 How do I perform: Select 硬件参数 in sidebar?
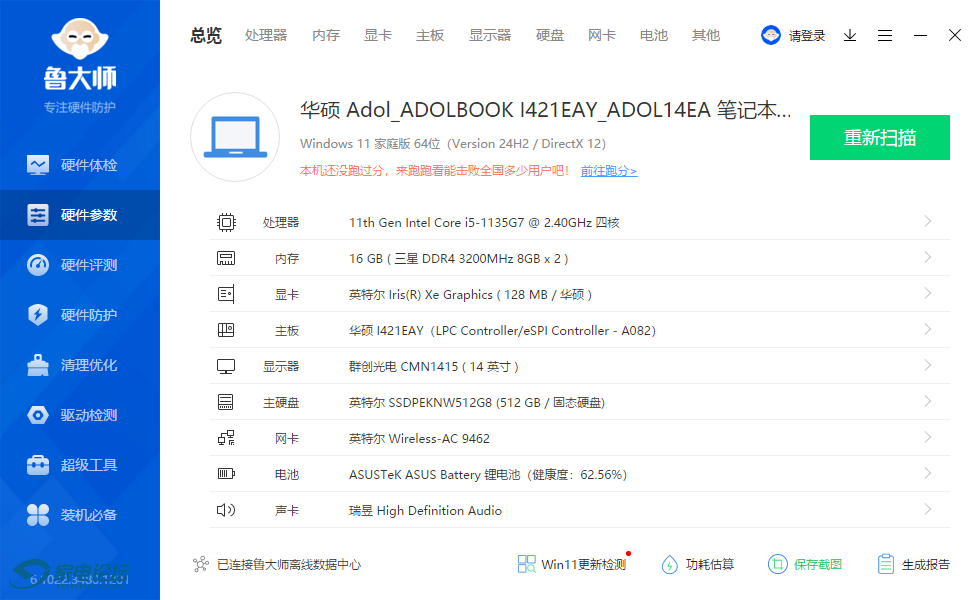coord(79,215)
